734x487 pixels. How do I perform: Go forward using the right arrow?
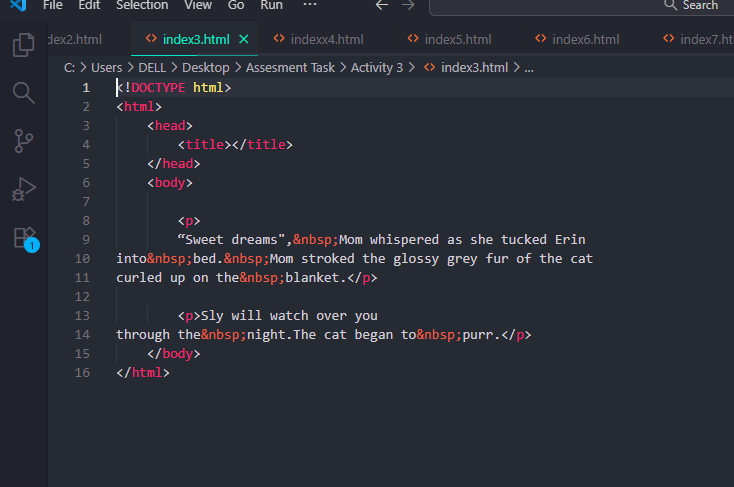407,5
